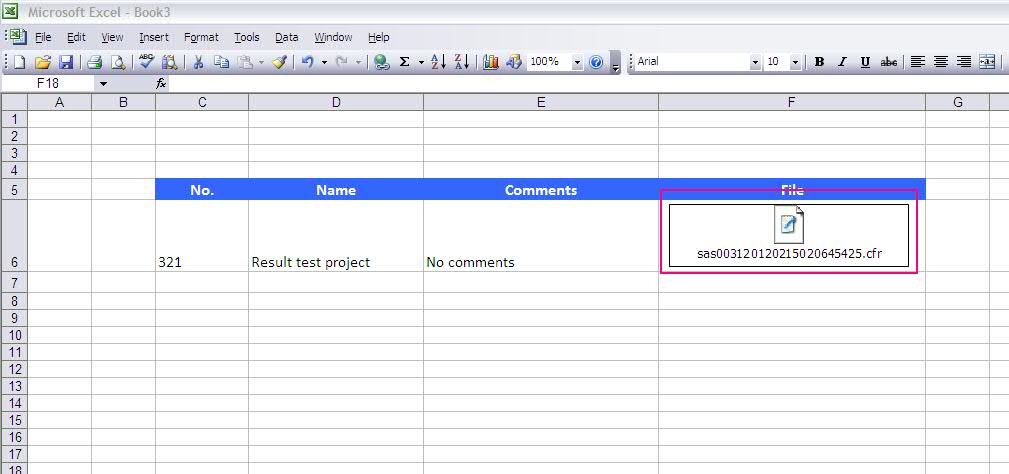Launch the Chart Wizard icon
Screen dimensions: 1009x474
(490, 62)
